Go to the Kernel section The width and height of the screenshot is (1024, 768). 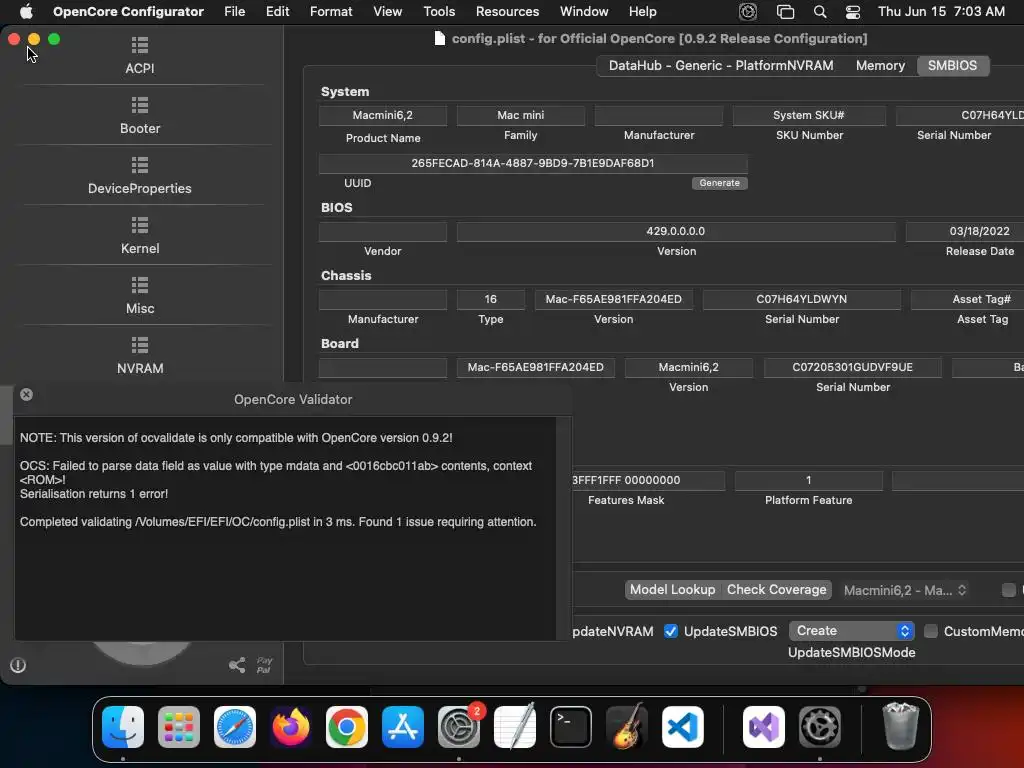[x=140, y=235]
